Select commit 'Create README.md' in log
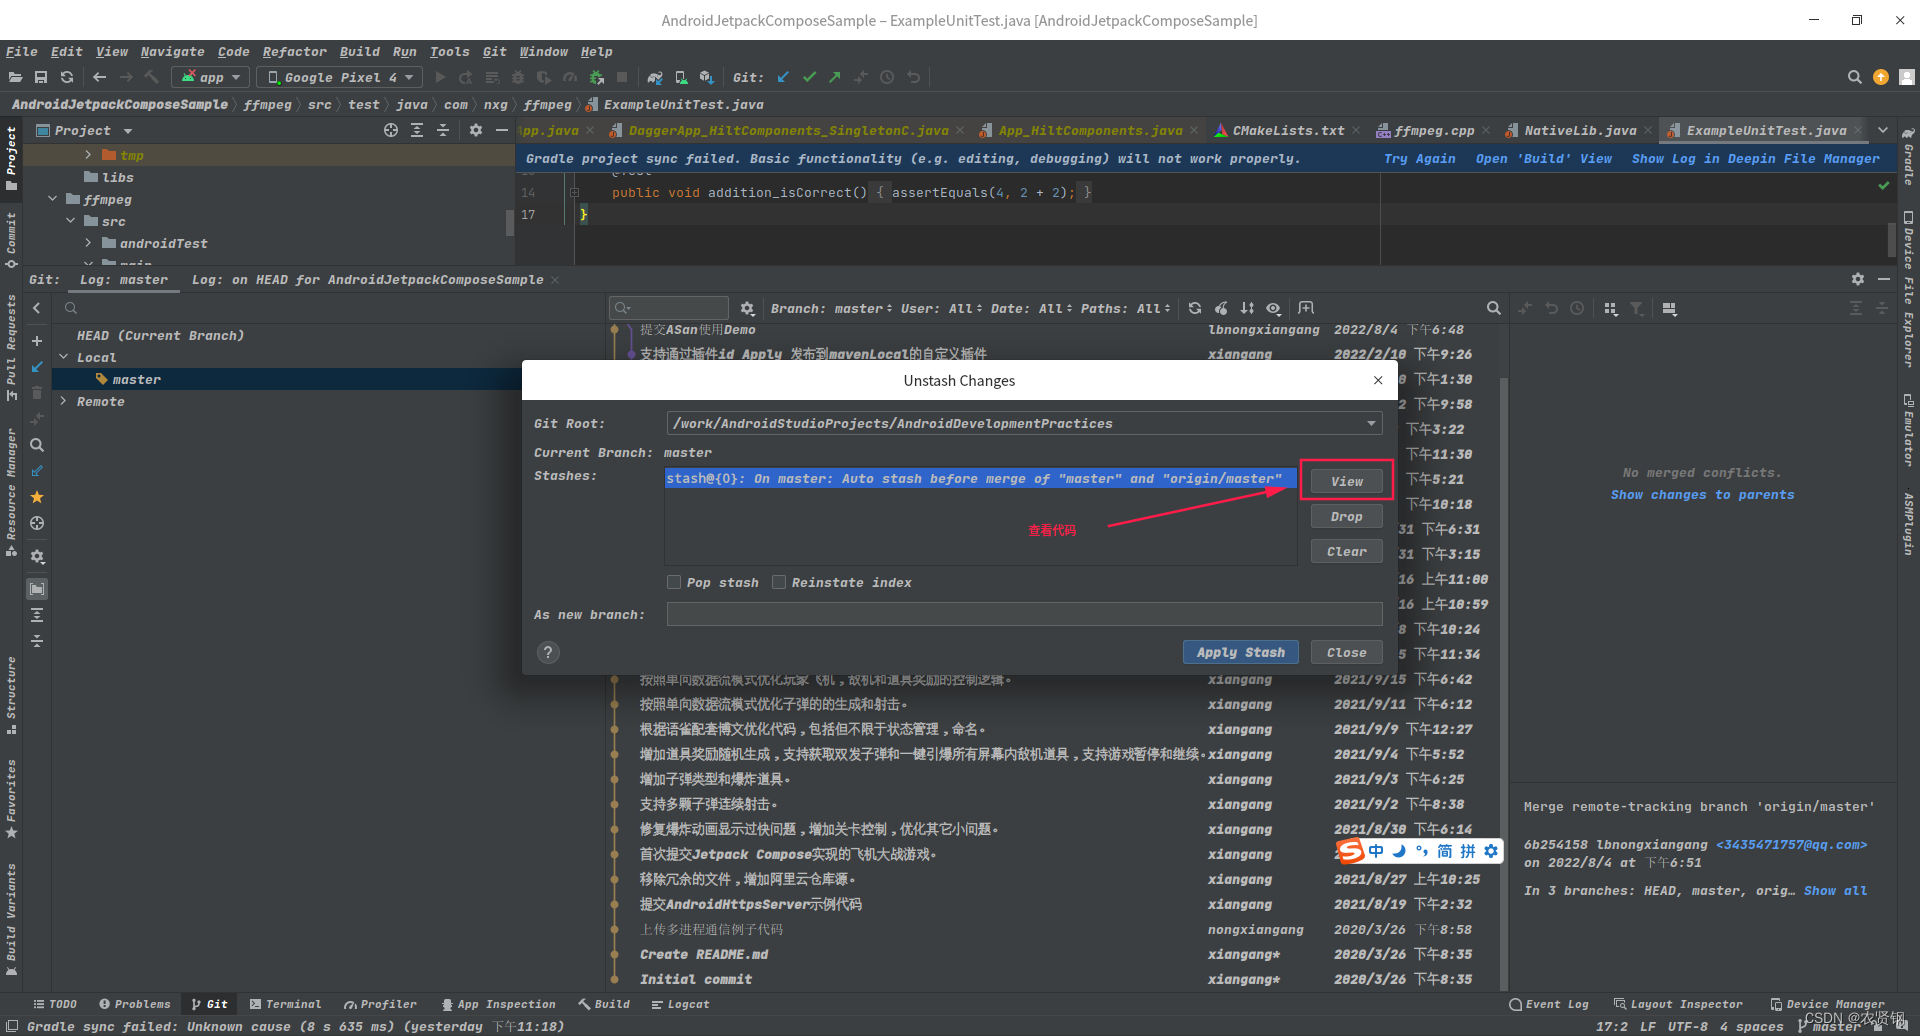The image size is (1920, 1036). pyautogui.click(x=704, y=954)
